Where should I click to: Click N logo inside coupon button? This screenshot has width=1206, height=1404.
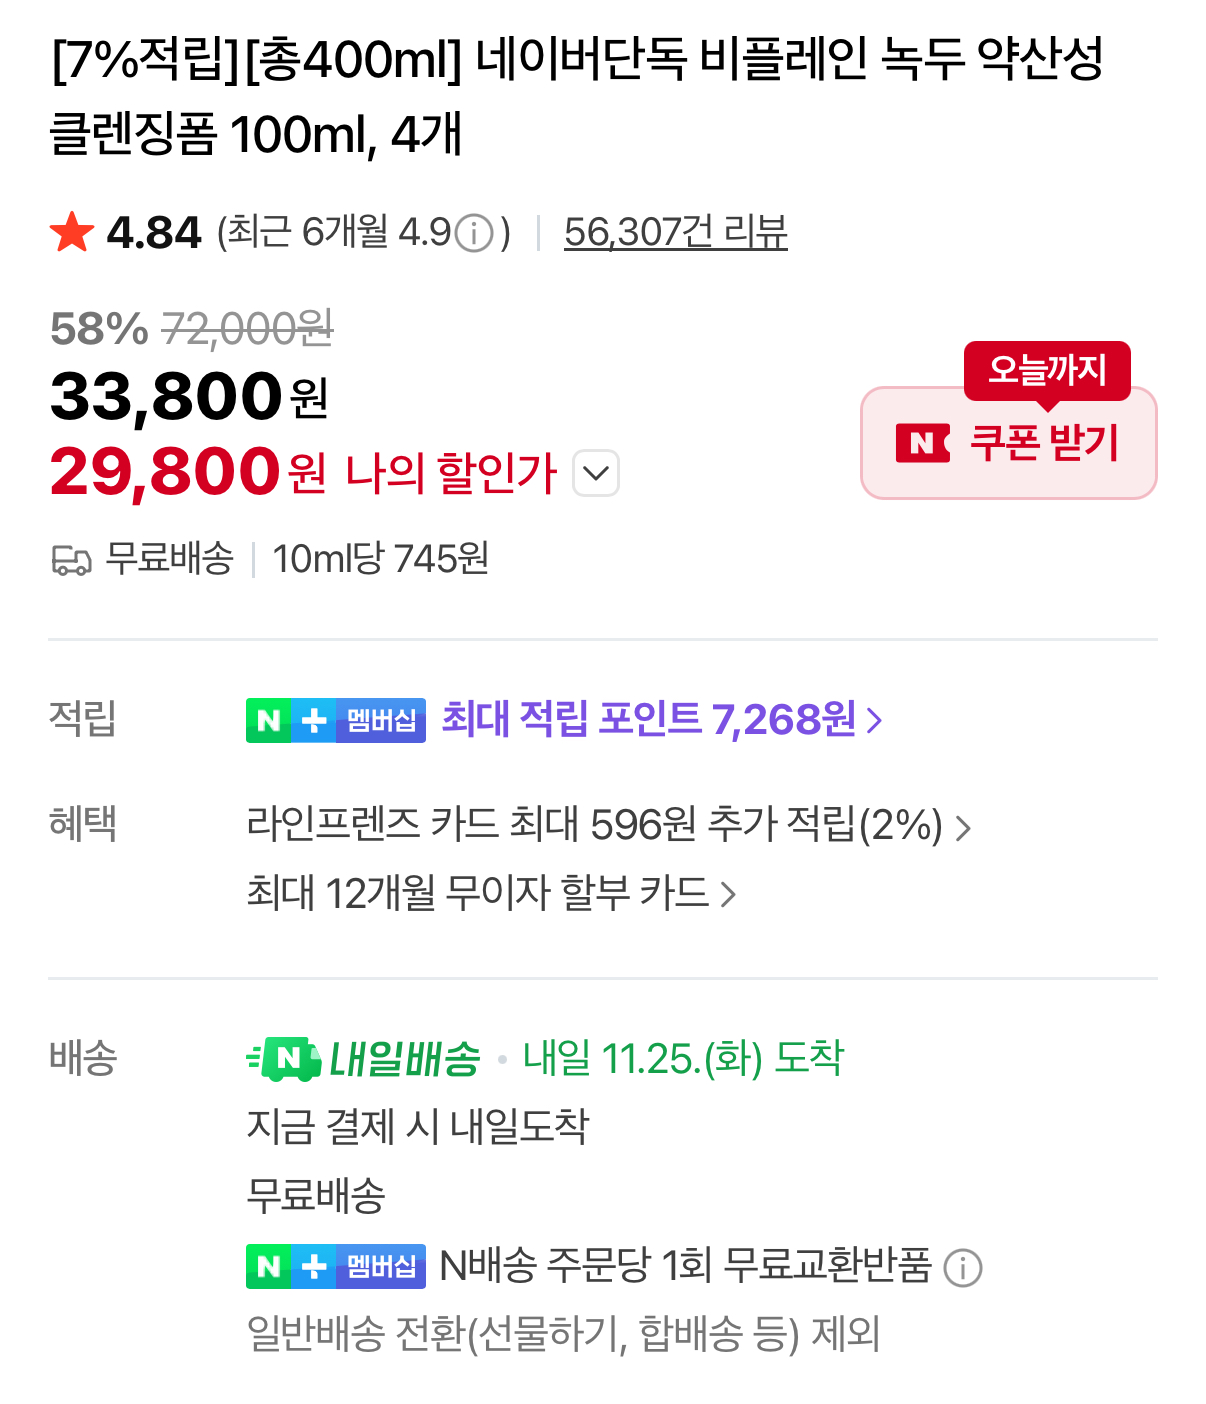coord(922,443)
